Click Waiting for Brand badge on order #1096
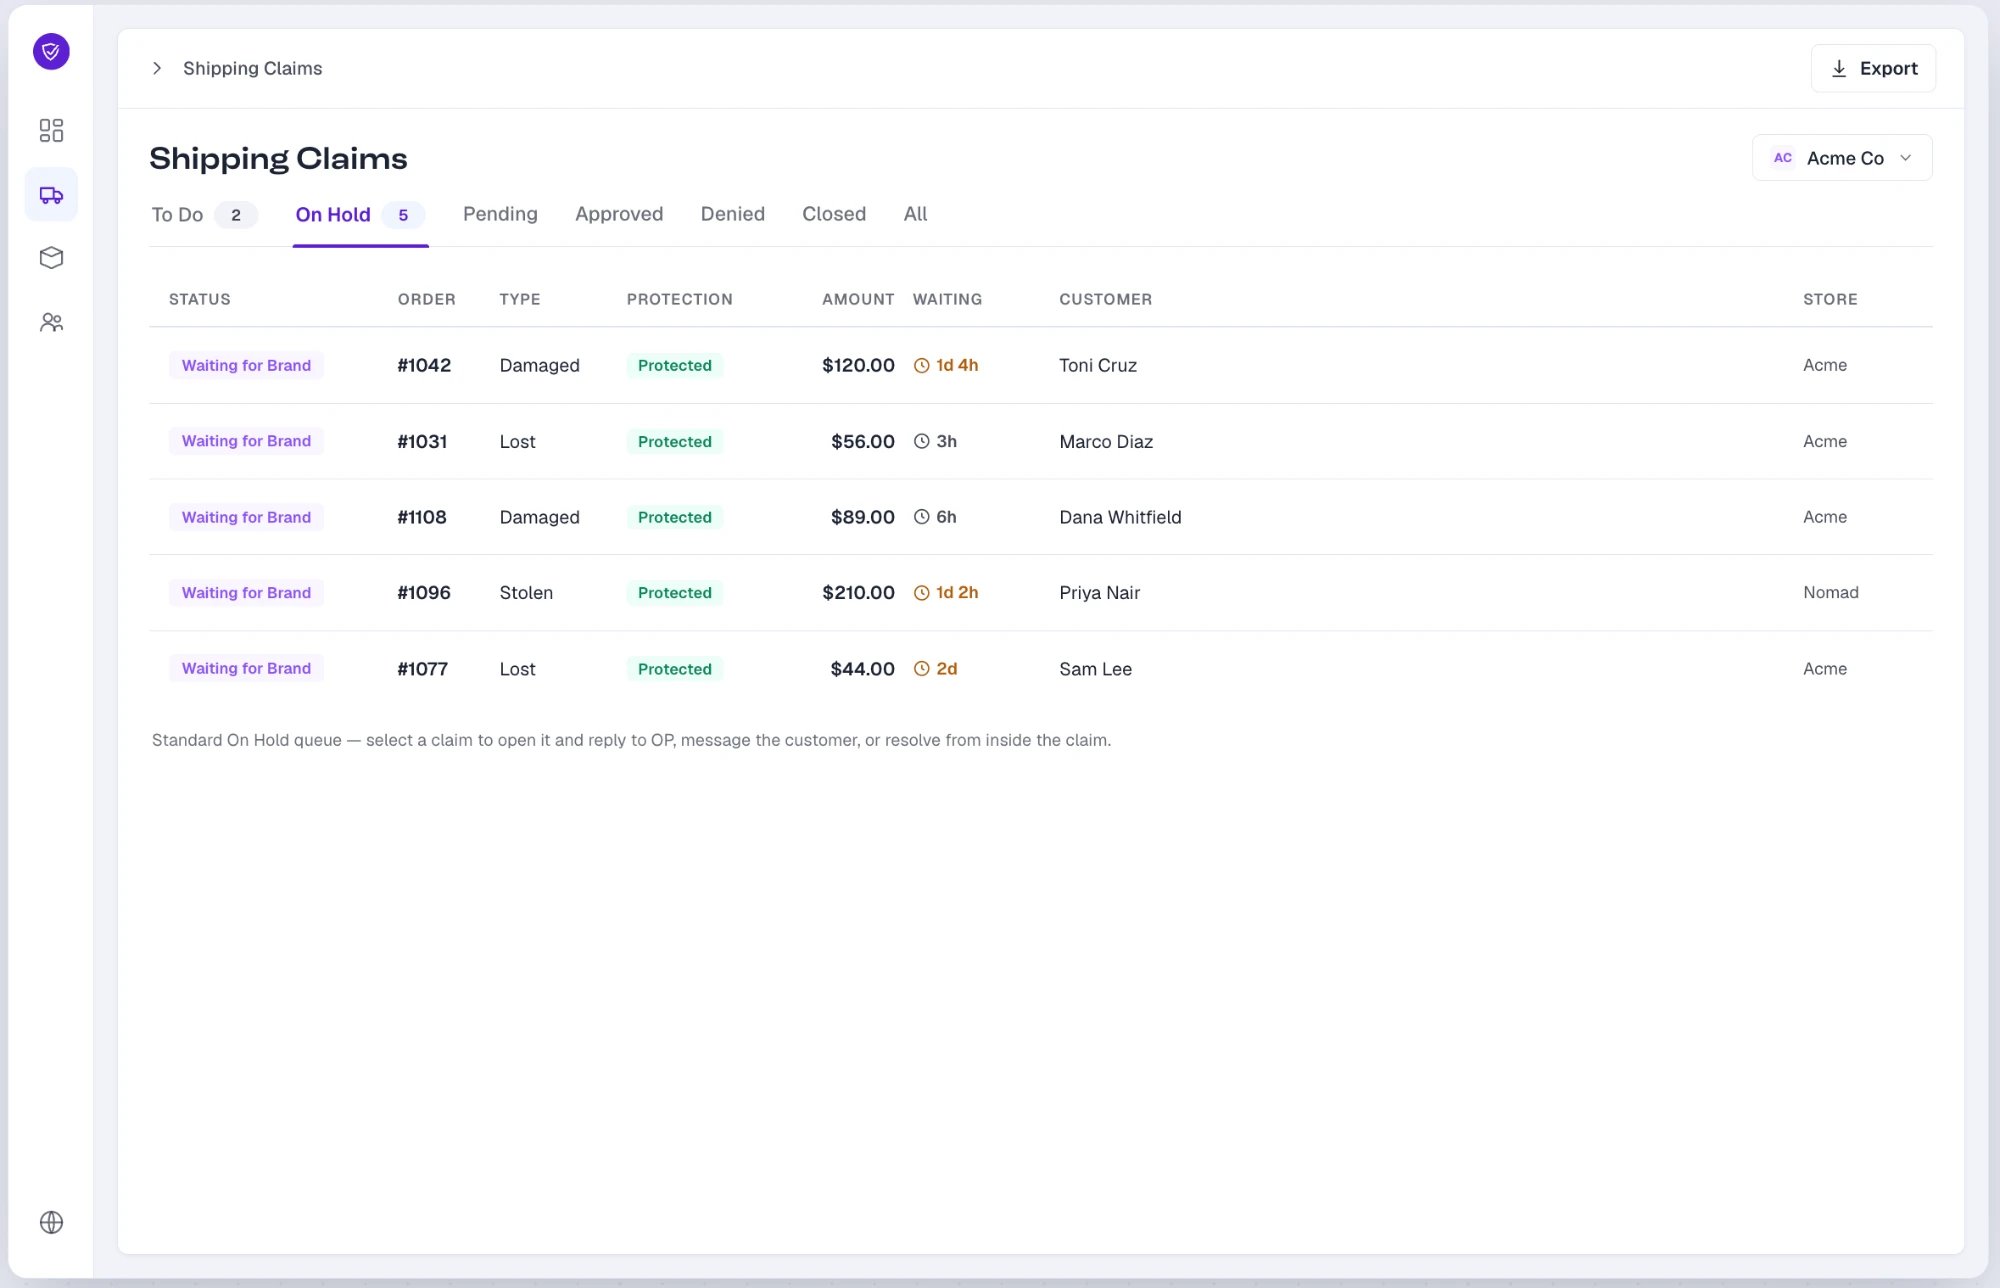Image resolution: width=2000 pixels, height=1288 pixels. coord(246,593)
